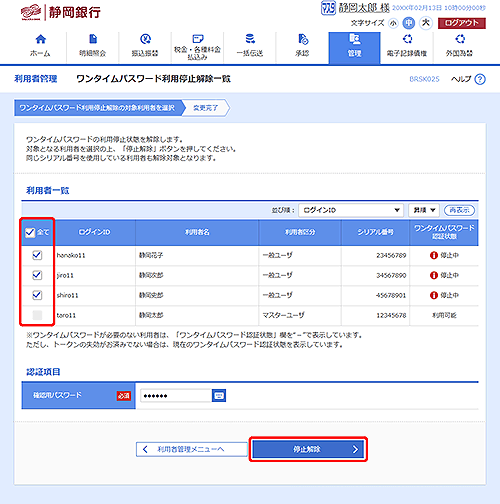The height and width of the screenshot is (504, 500).
Task: Uncheck the hanako11 row checkbox
Action: (37, 255)
